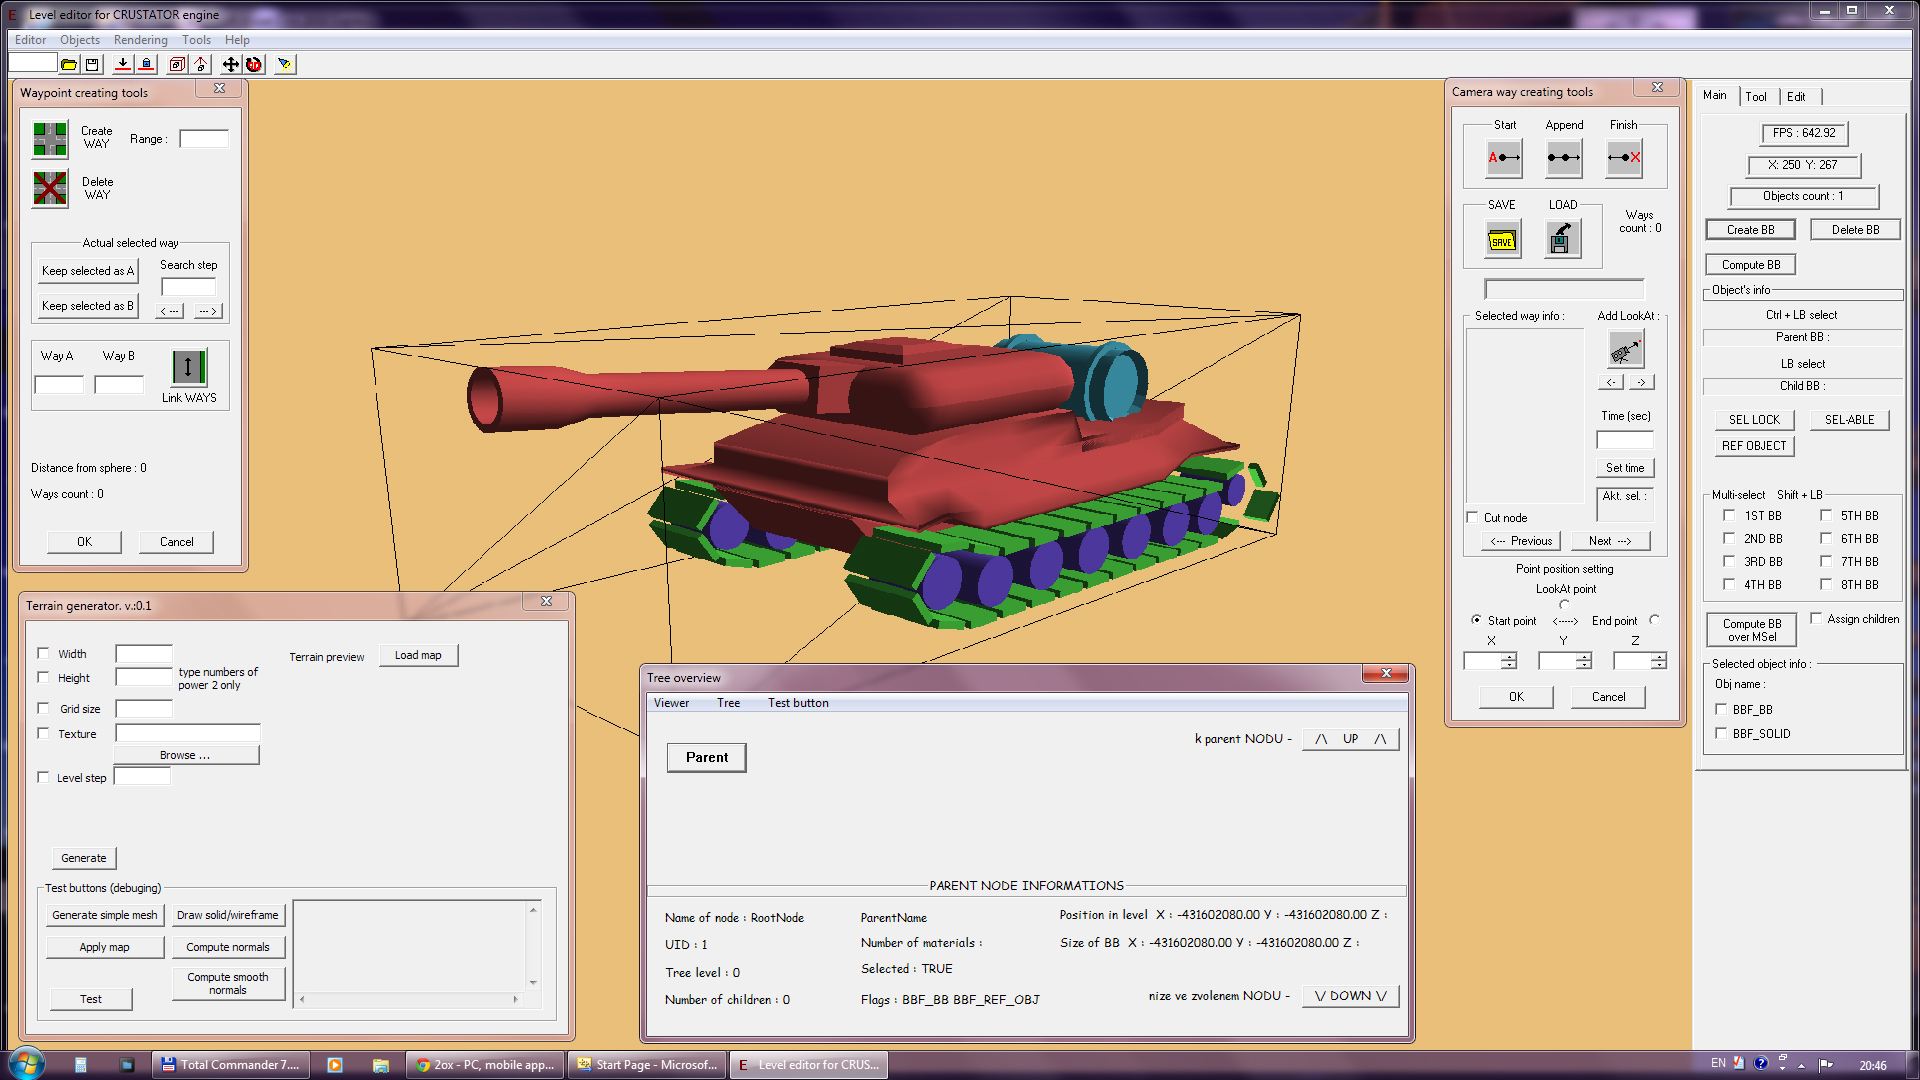The height and width of the screenshot is (1080, 1920).
Task: Increase the X point position spinner
Action: point(1509,657)
